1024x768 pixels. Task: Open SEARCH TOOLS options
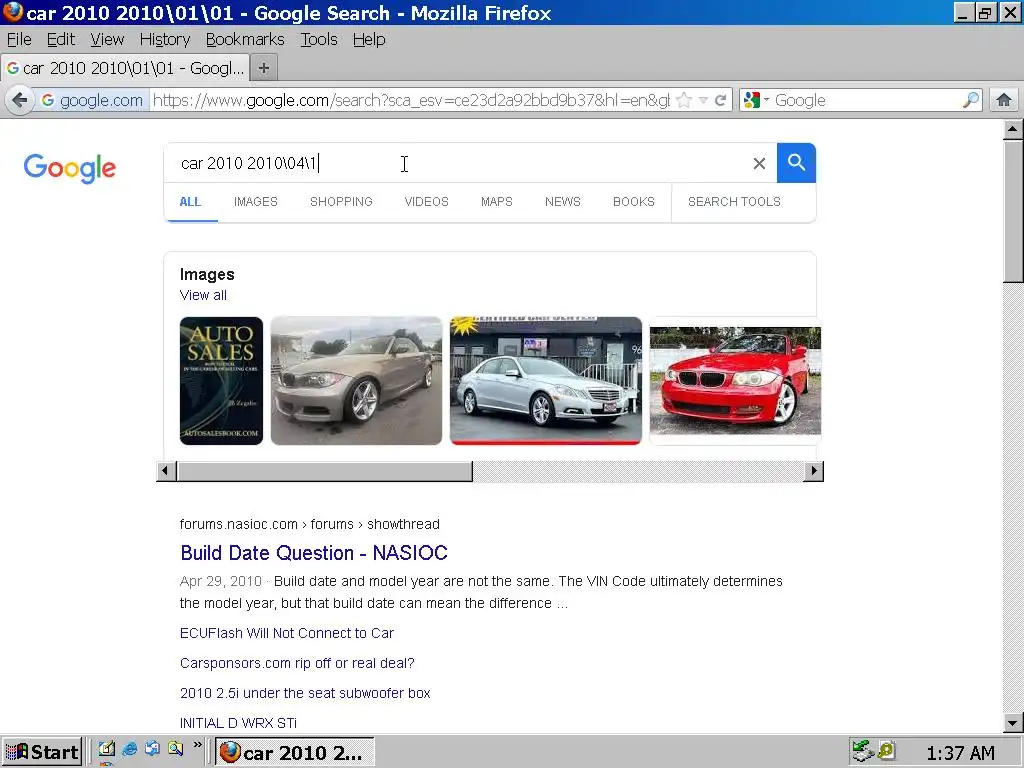[734, 202]
